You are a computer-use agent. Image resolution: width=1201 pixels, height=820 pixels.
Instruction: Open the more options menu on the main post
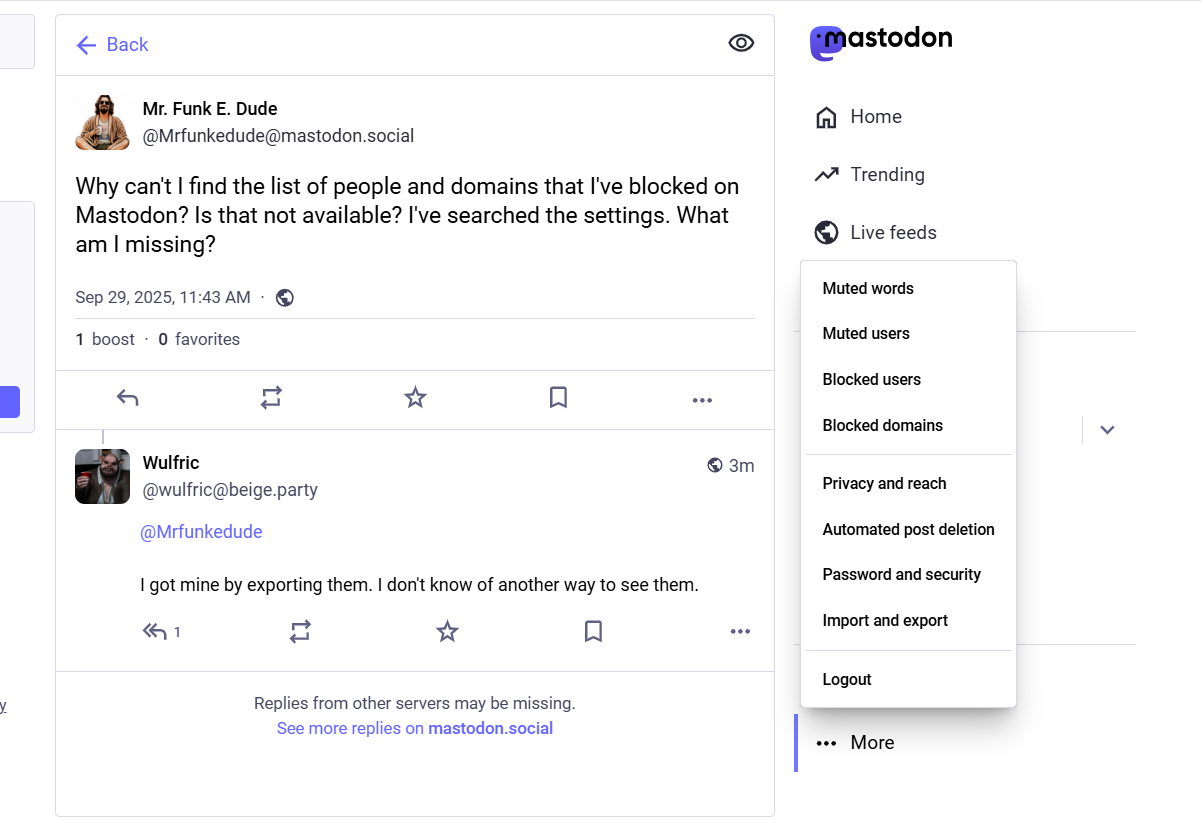point(702,399)
